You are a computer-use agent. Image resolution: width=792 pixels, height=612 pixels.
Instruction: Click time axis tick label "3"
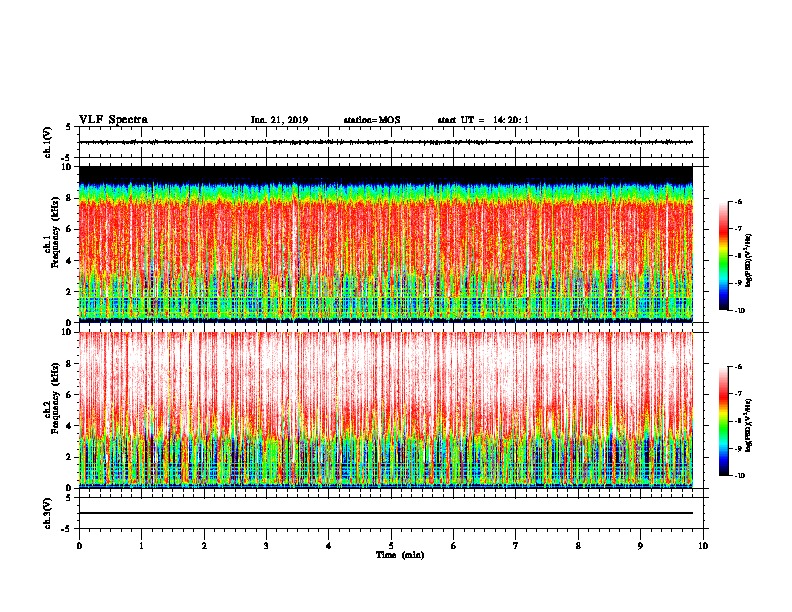(266, 546)
